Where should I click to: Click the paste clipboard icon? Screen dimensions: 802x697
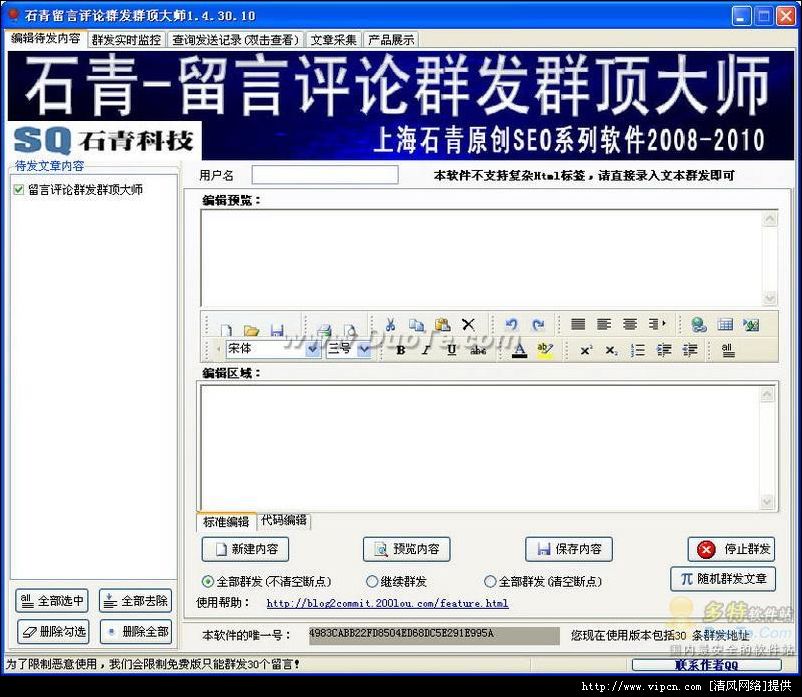(x=442, y=324)
